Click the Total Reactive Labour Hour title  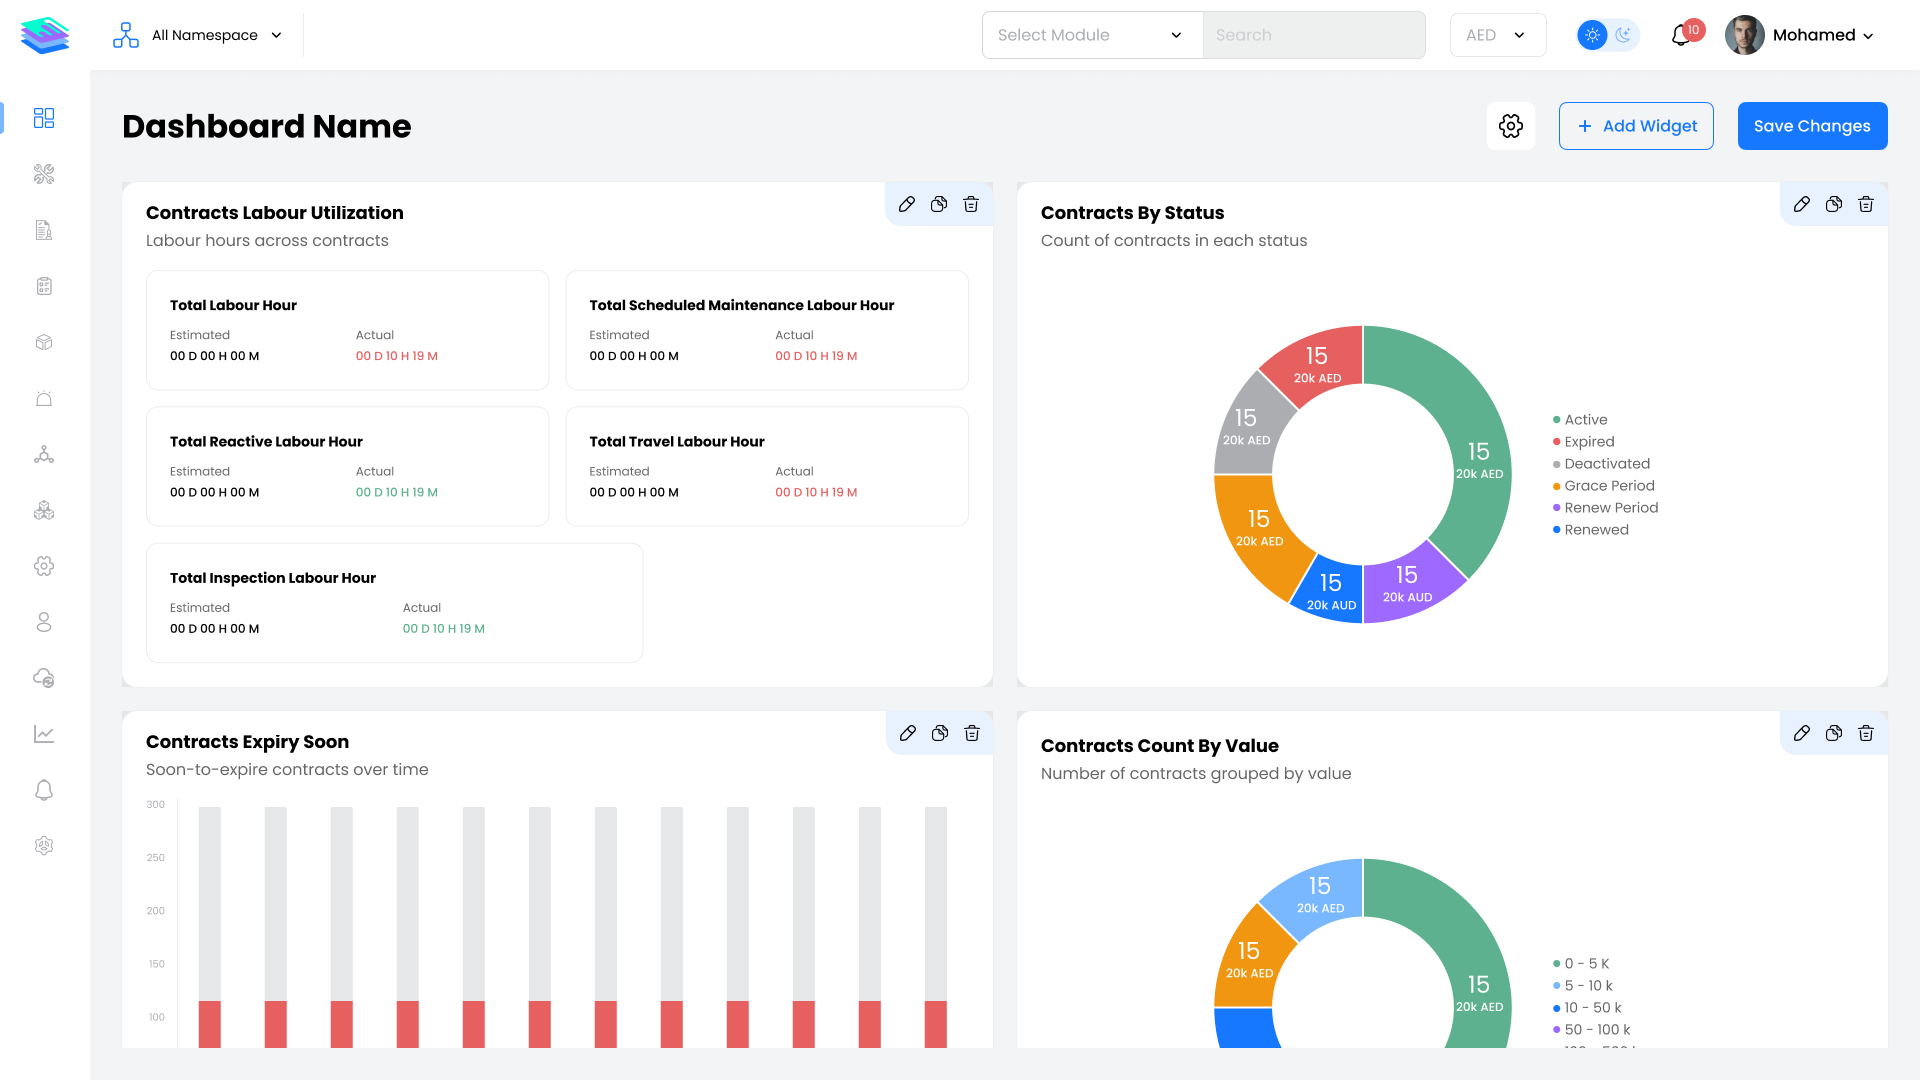266,441
